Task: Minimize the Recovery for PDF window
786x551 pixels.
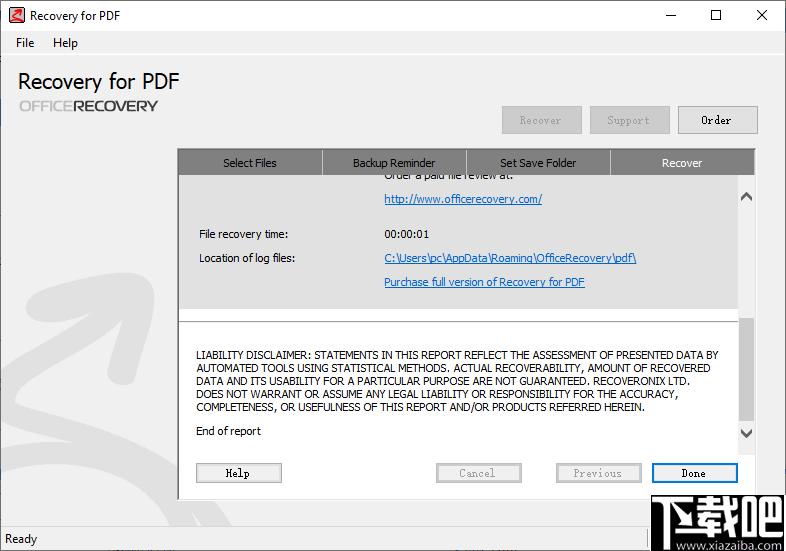Action: click(x=671, y=16)
